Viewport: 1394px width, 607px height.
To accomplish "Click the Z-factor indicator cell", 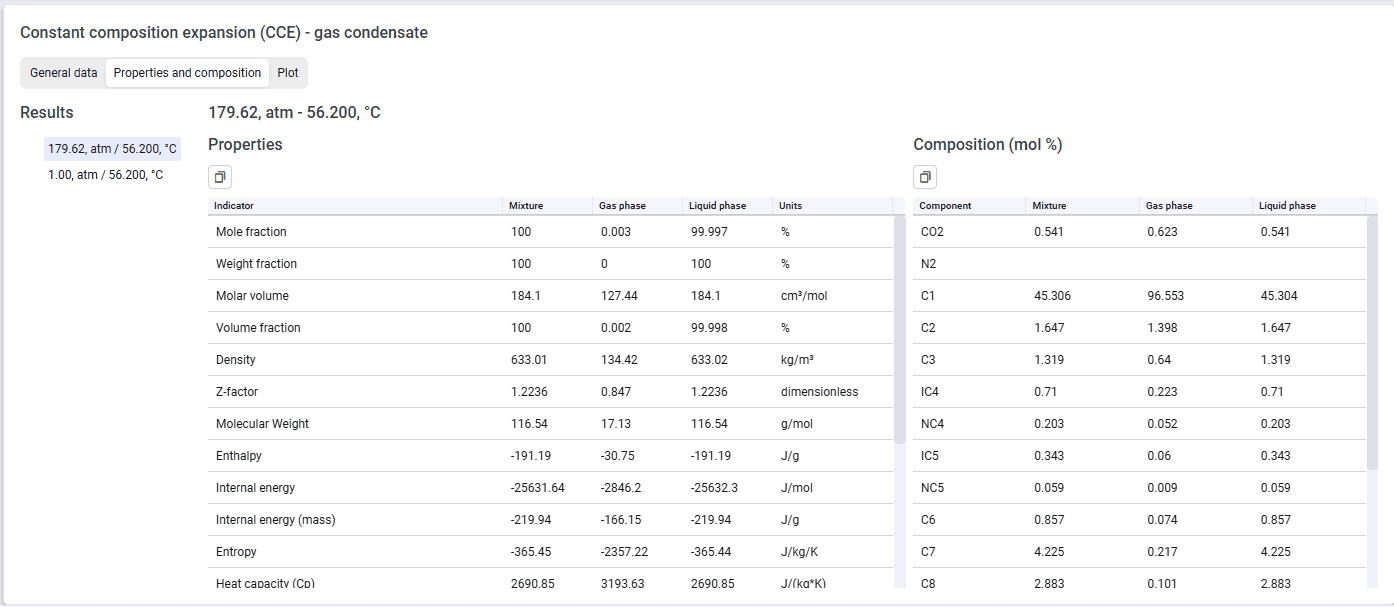I will point(355,392).
